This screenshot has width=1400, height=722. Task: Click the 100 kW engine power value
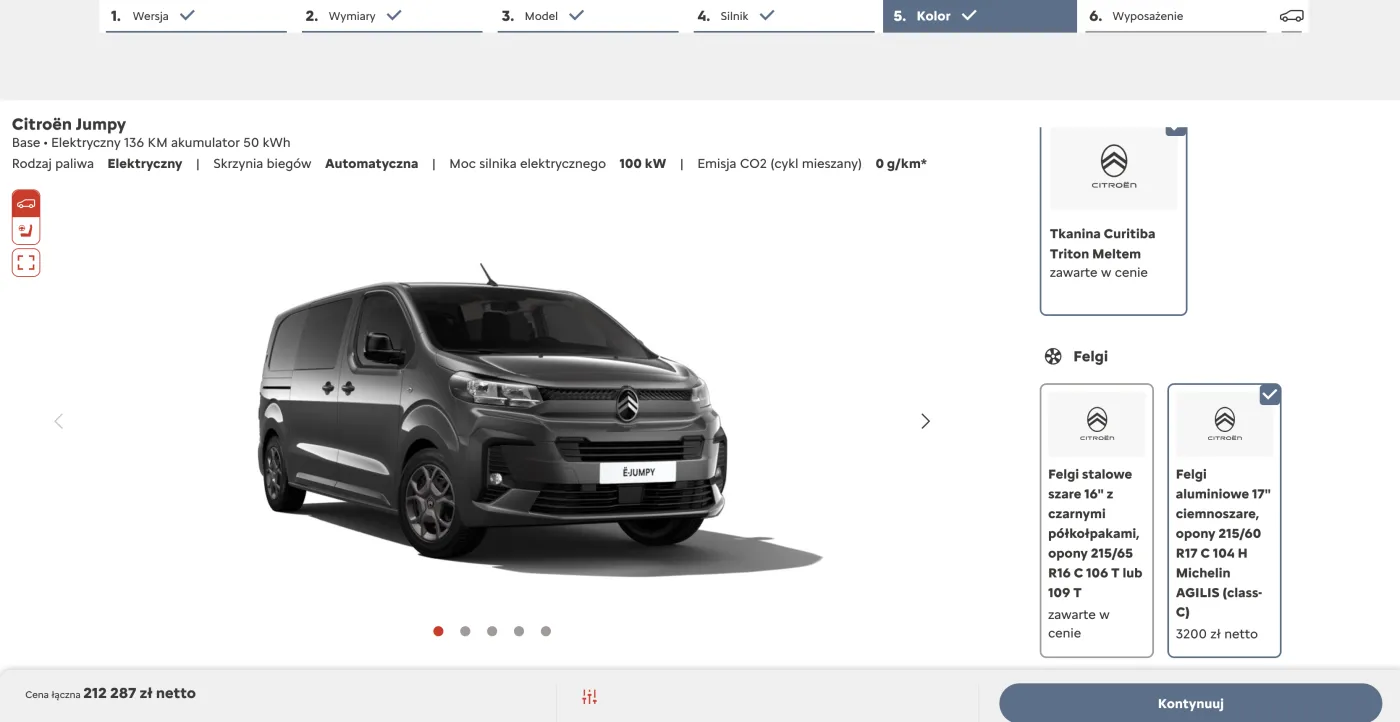coord(642,164)
